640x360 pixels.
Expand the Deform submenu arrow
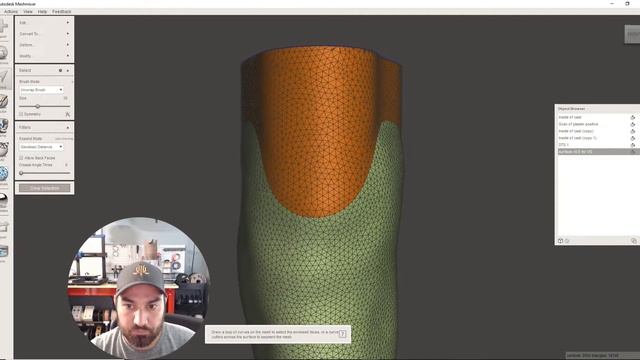[68, 44]
